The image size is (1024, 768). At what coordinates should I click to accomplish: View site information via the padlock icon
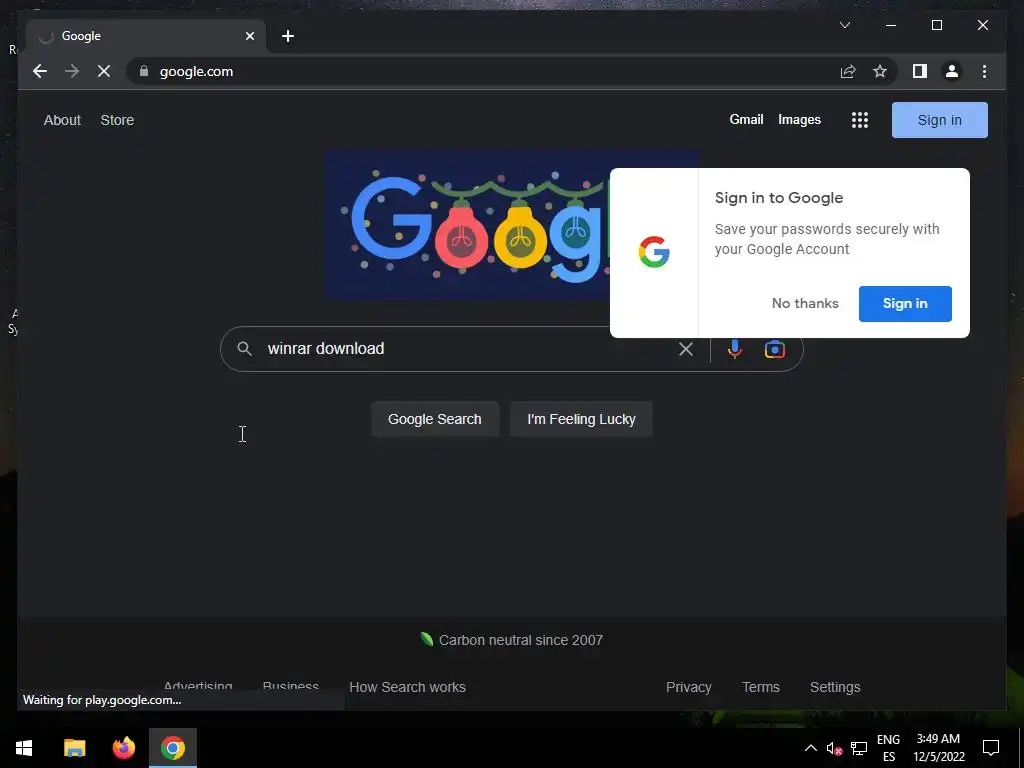coord(144,71)
